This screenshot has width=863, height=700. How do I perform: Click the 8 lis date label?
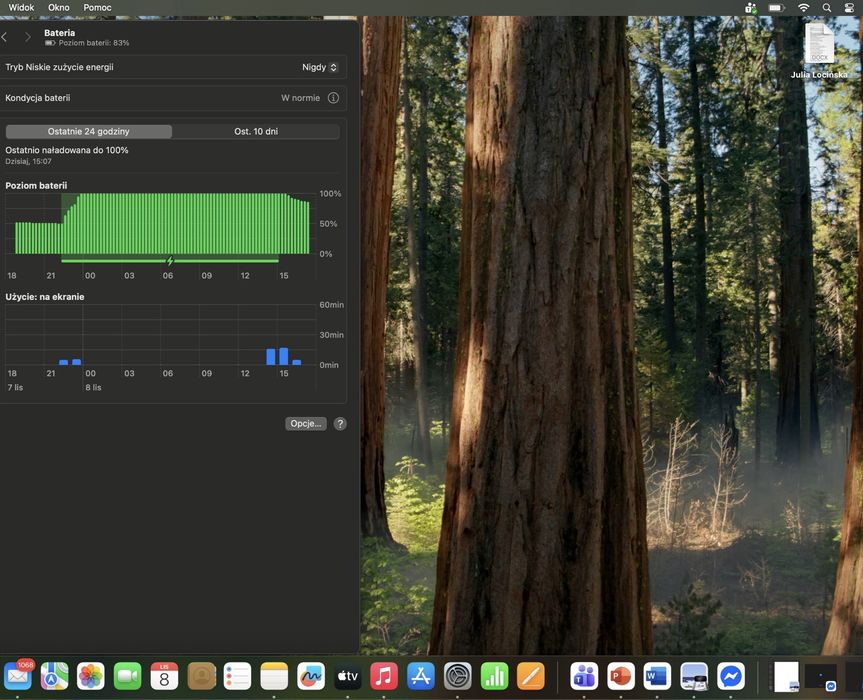coord(93,387)
